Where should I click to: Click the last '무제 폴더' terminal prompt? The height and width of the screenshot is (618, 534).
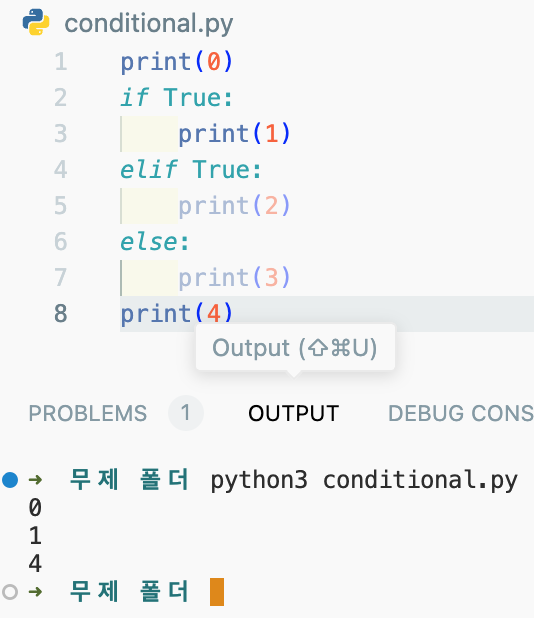pos(129,592)
